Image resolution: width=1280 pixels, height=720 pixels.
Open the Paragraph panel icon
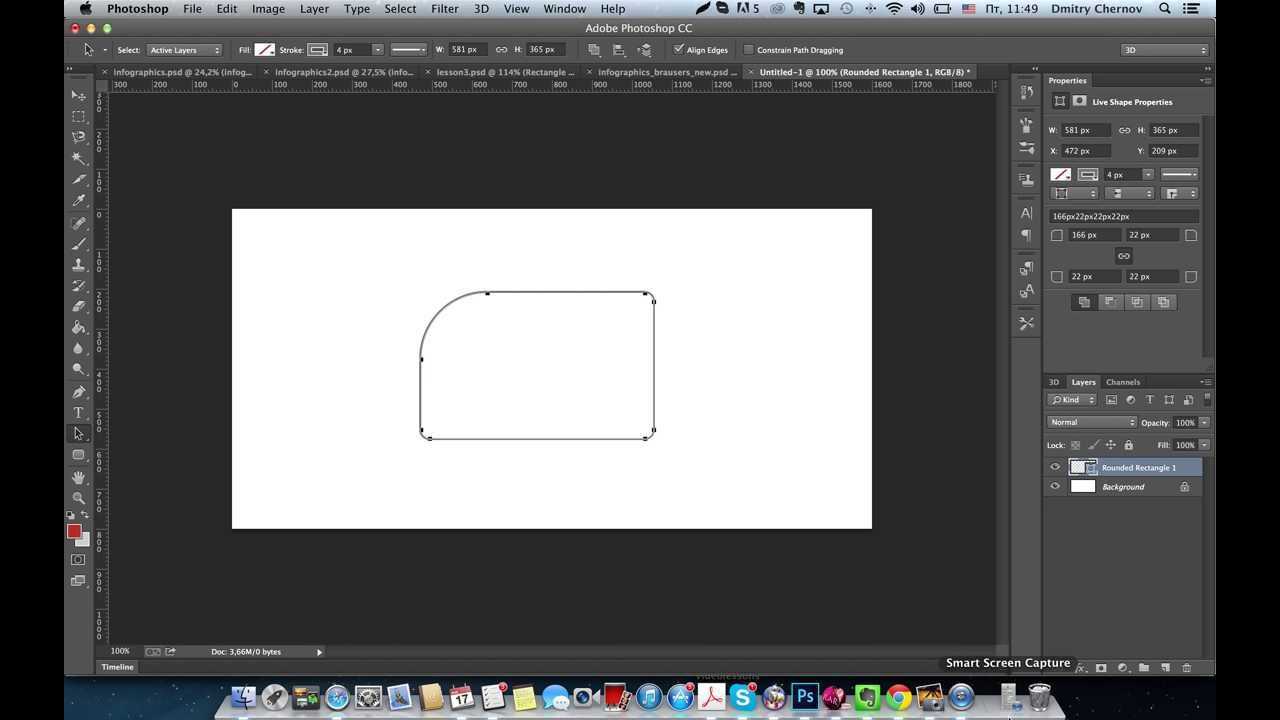tap(1027, 236)
